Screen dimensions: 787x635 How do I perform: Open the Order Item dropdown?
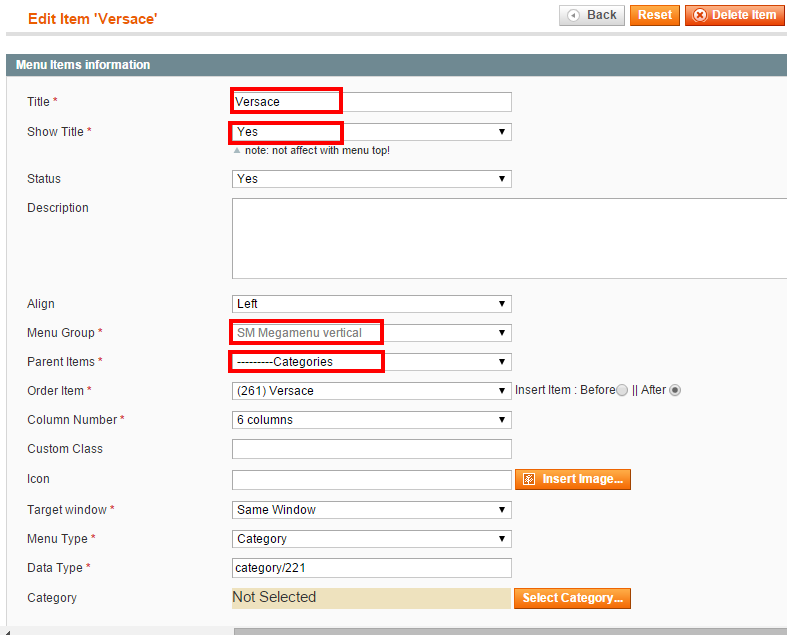(372, 391)
